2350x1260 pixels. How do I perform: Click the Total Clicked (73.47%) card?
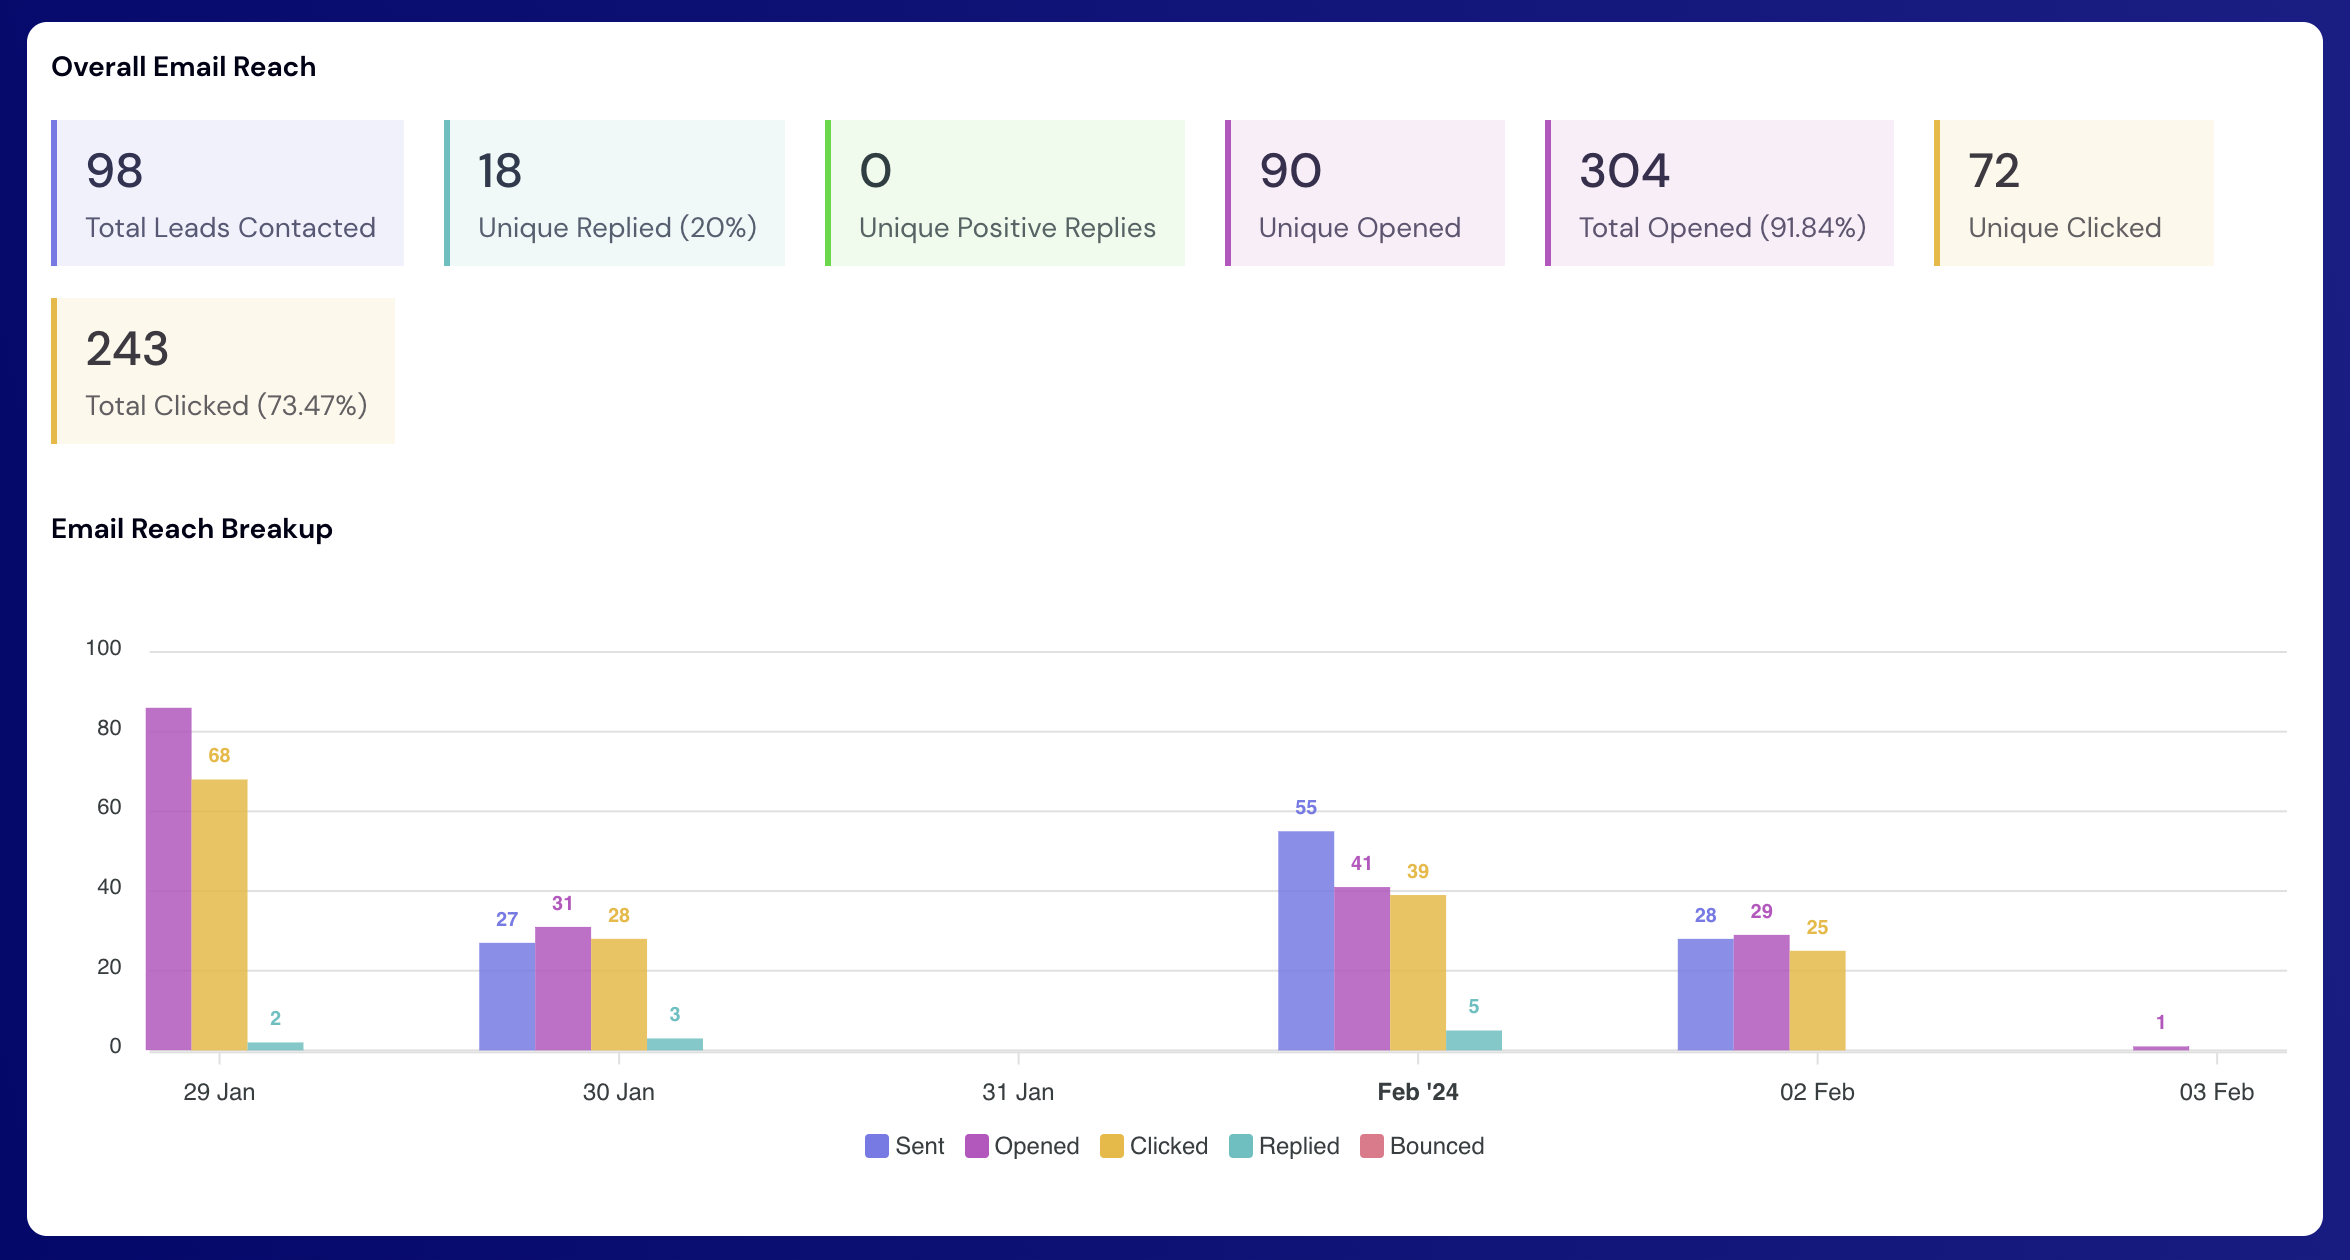coord(224,371)
